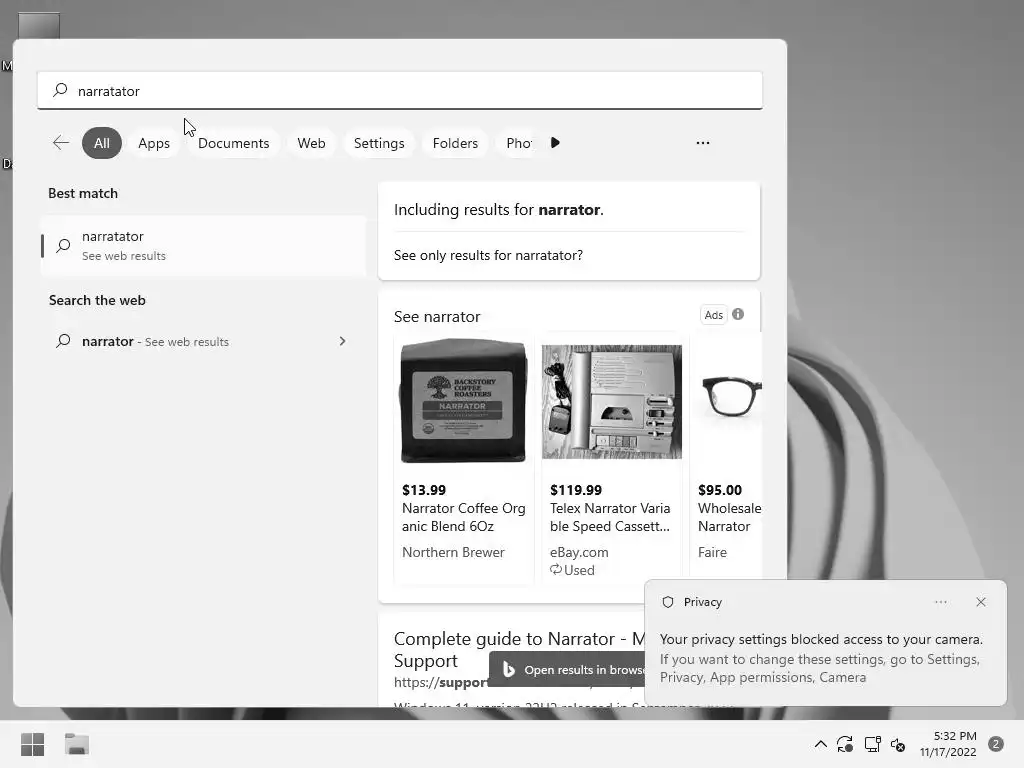
Task: Close the Privacy notification
Action: pyautogui.click(x=981, y=602)
